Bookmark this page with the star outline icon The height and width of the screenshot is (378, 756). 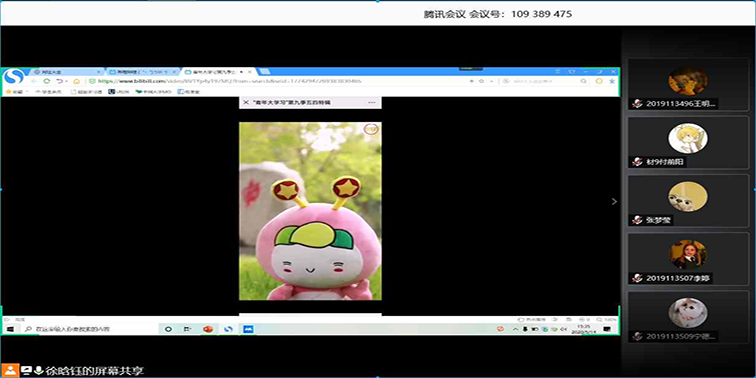(481, 81)
